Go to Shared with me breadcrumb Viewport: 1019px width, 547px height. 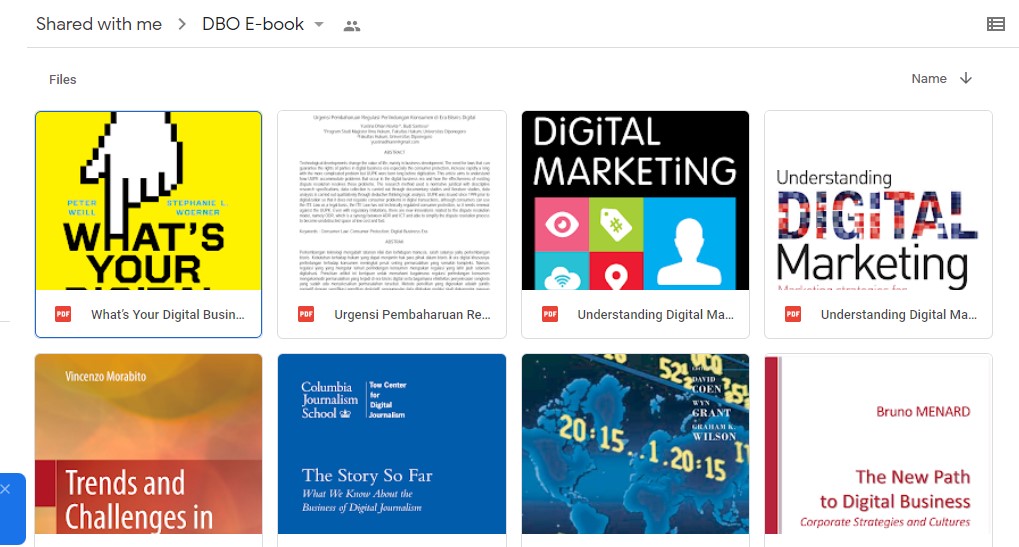99,24
